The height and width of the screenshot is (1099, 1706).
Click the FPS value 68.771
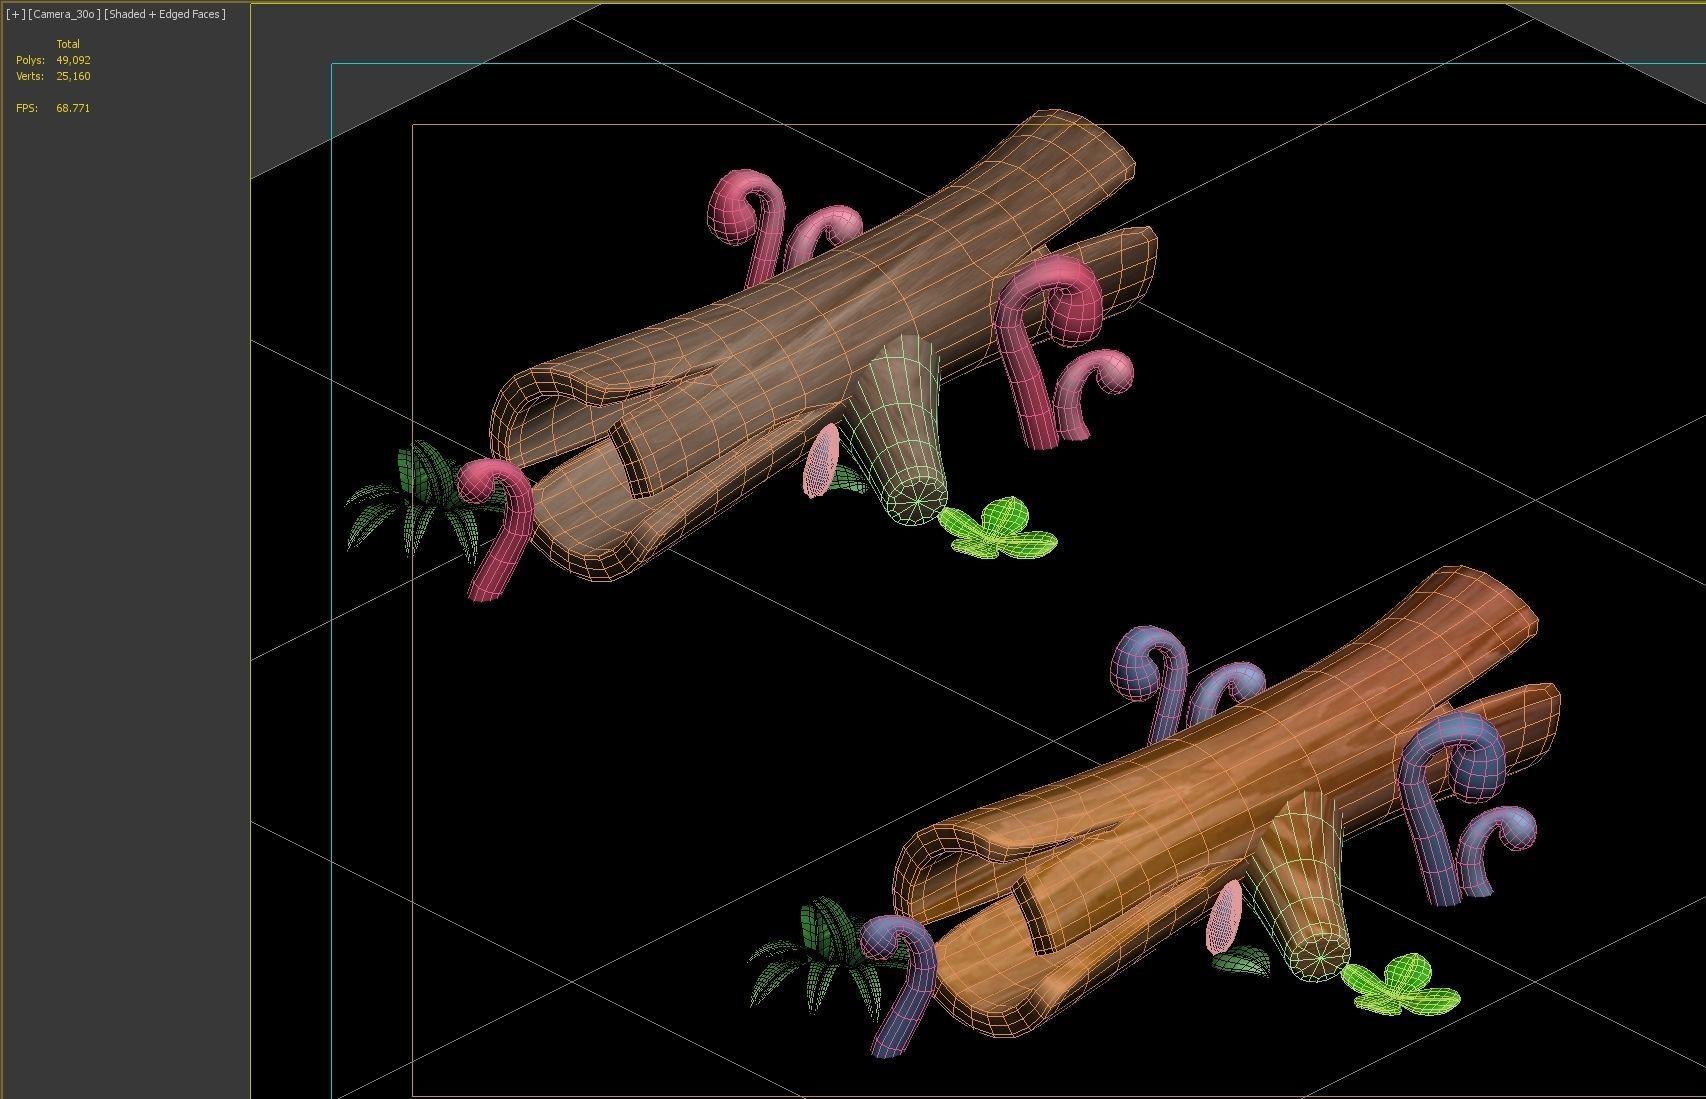(73, 108)
